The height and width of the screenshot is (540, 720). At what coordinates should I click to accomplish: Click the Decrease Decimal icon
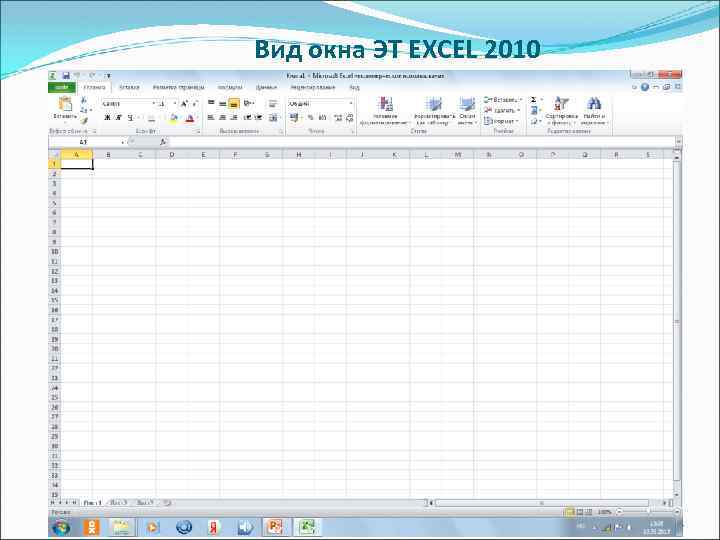point(349,118)
